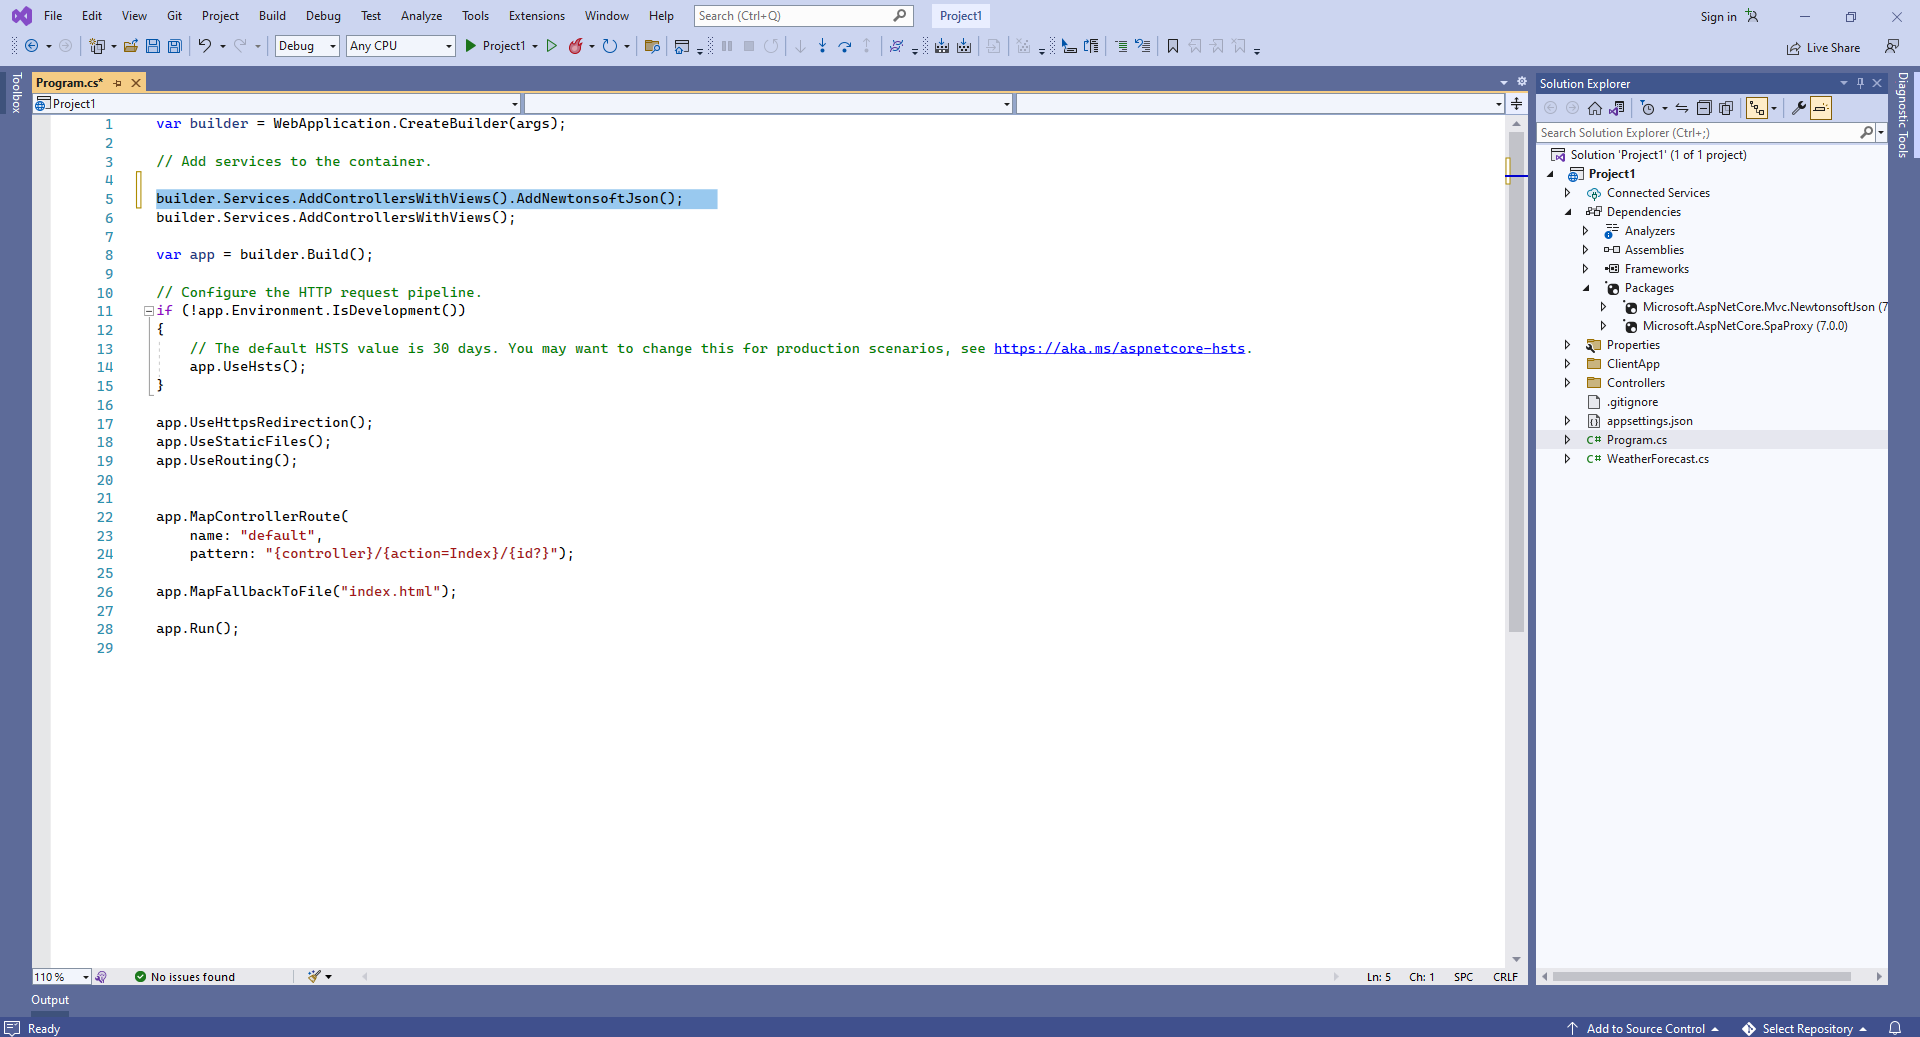1920x1037 pixels.
Task: Click the Toggle Bookmark icon in toolbar
Action: [x=1173, y=46]
